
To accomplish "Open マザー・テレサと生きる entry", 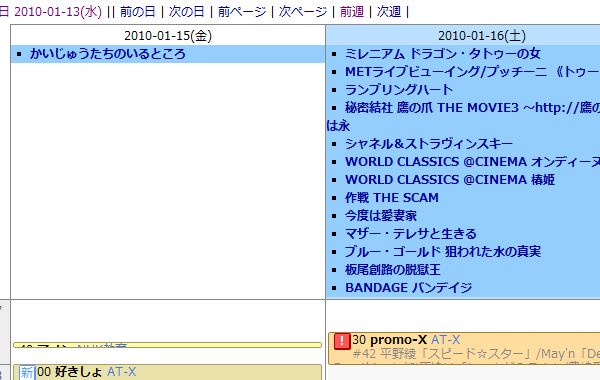I will pyautogui.click(x=411, y=234).
